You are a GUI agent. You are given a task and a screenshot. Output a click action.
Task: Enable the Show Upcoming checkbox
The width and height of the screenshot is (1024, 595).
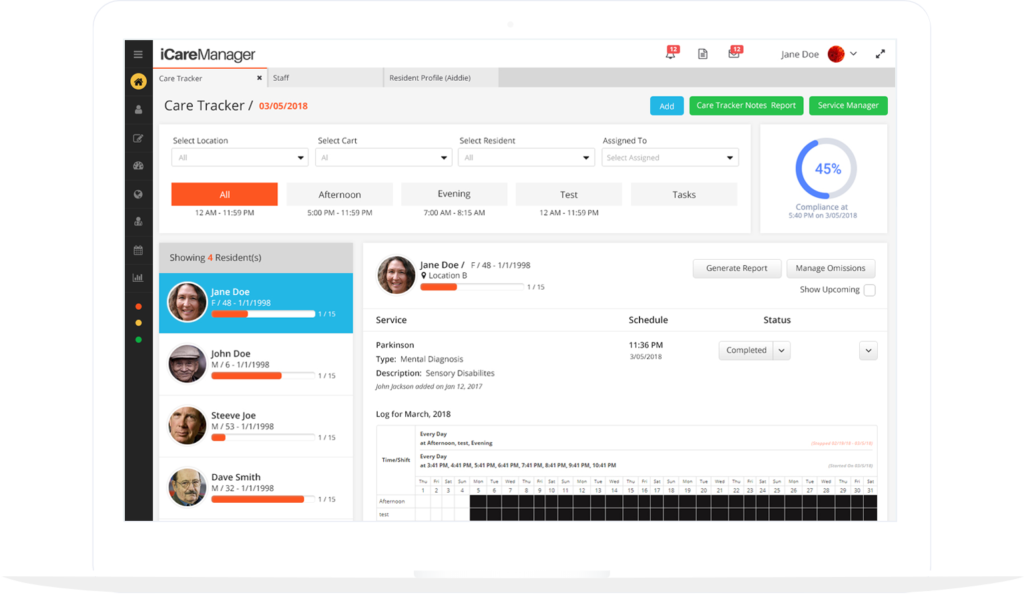[869, 290]
